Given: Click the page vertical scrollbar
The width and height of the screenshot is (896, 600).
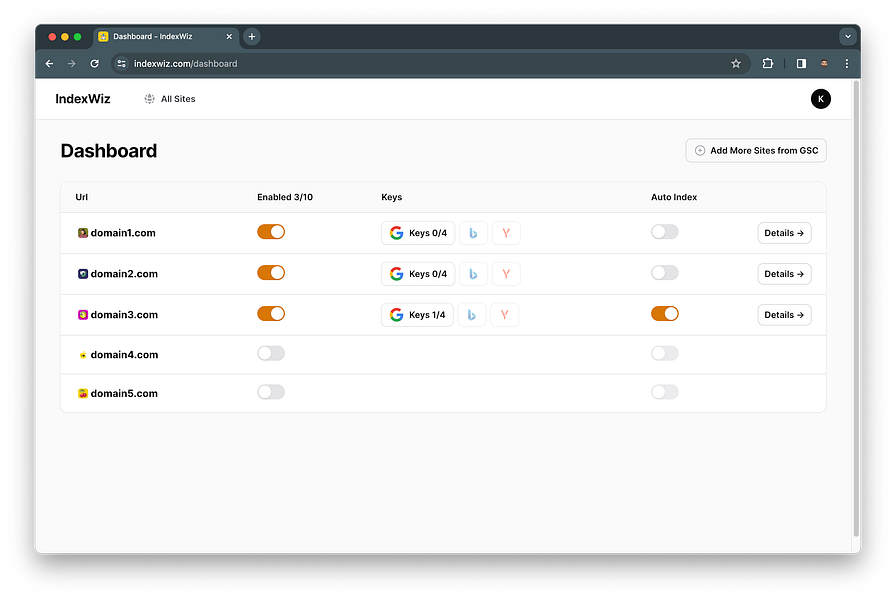Looking at the screenshot, I should [856, 309].
